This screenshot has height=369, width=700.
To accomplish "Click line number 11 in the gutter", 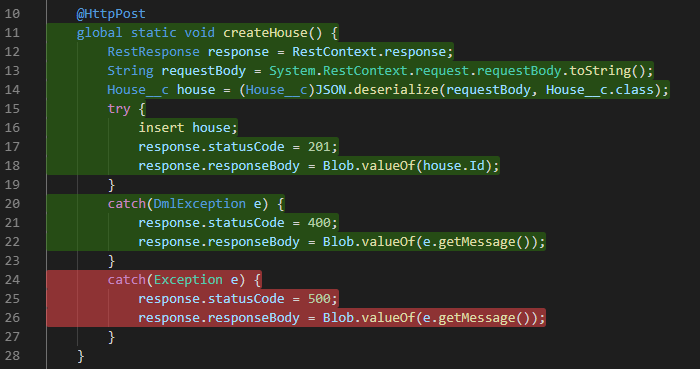I will tap(12, 33).
